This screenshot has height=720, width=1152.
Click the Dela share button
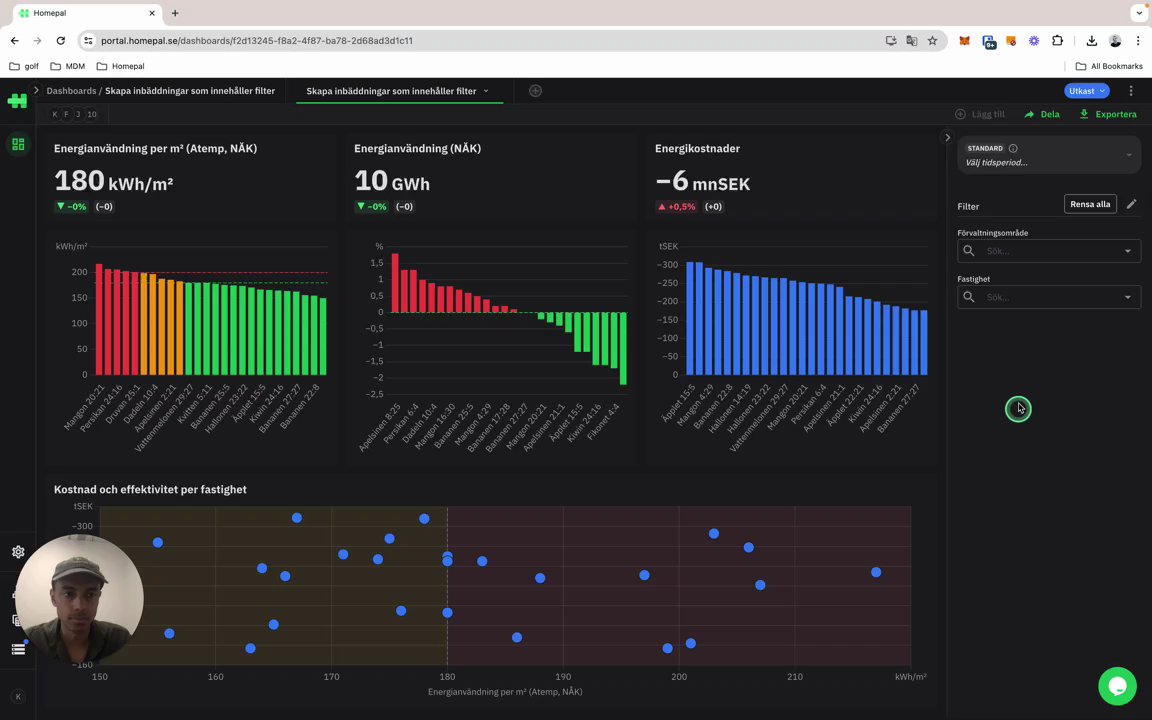(x=1042, y=115)
